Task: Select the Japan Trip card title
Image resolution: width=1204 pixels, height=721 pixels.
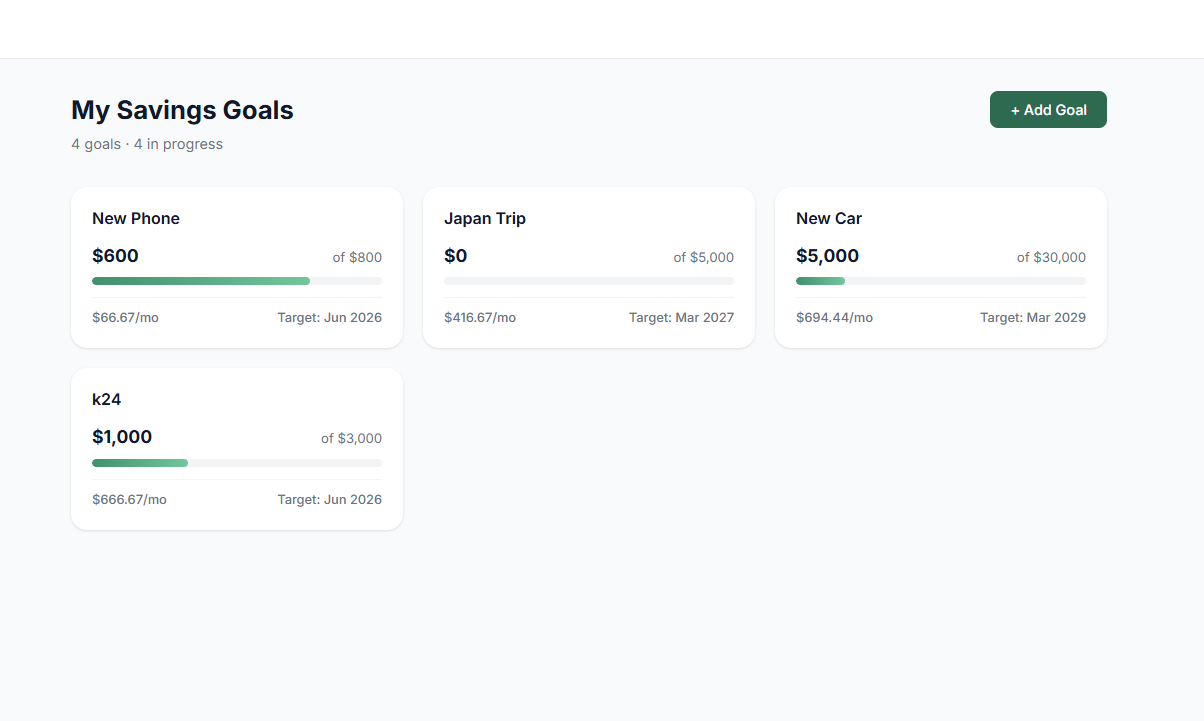Action: (x=485, y=218)
